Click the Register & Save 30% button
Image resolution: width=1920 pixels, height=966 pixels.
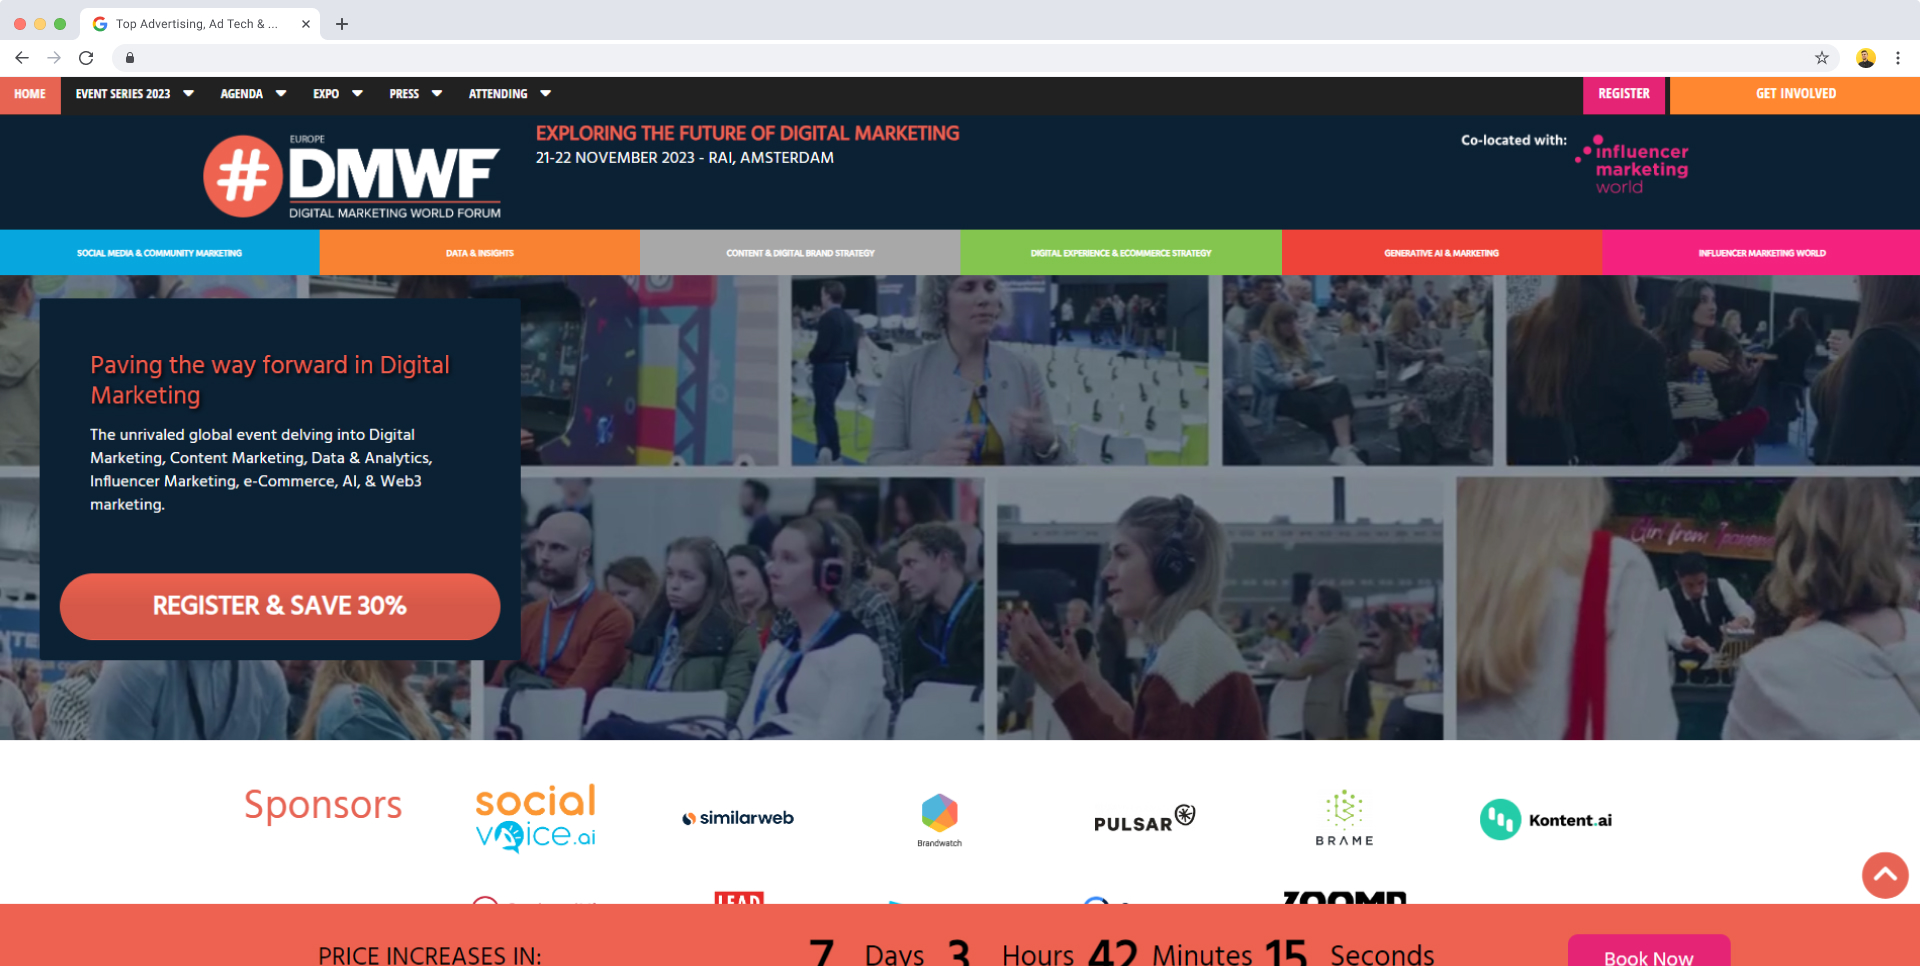click(280, 606)
